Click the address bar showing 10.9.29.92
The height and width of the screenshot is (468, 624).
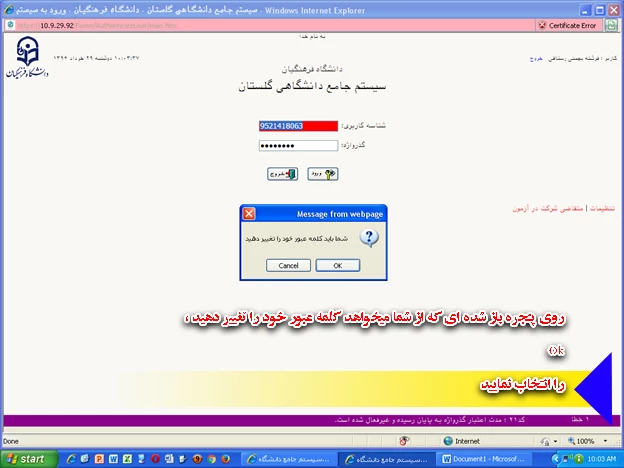pos(100,25)
